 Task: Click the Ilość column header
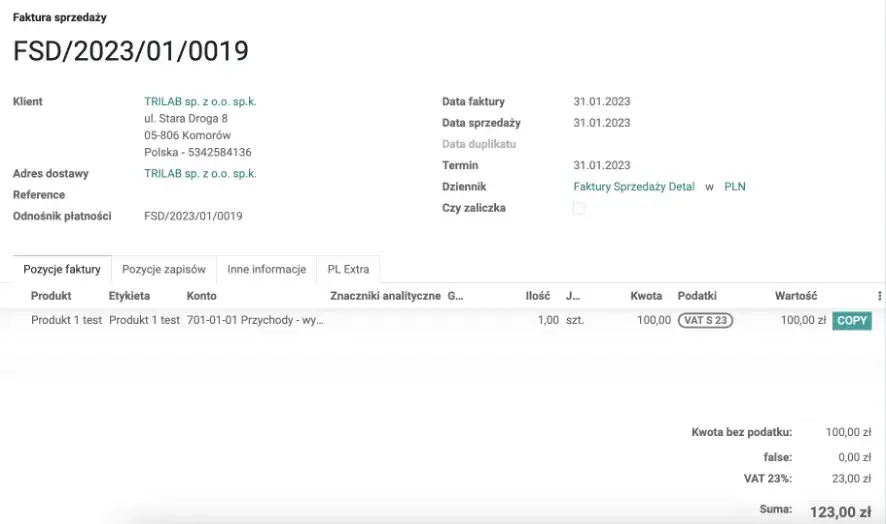pos(538,296)
